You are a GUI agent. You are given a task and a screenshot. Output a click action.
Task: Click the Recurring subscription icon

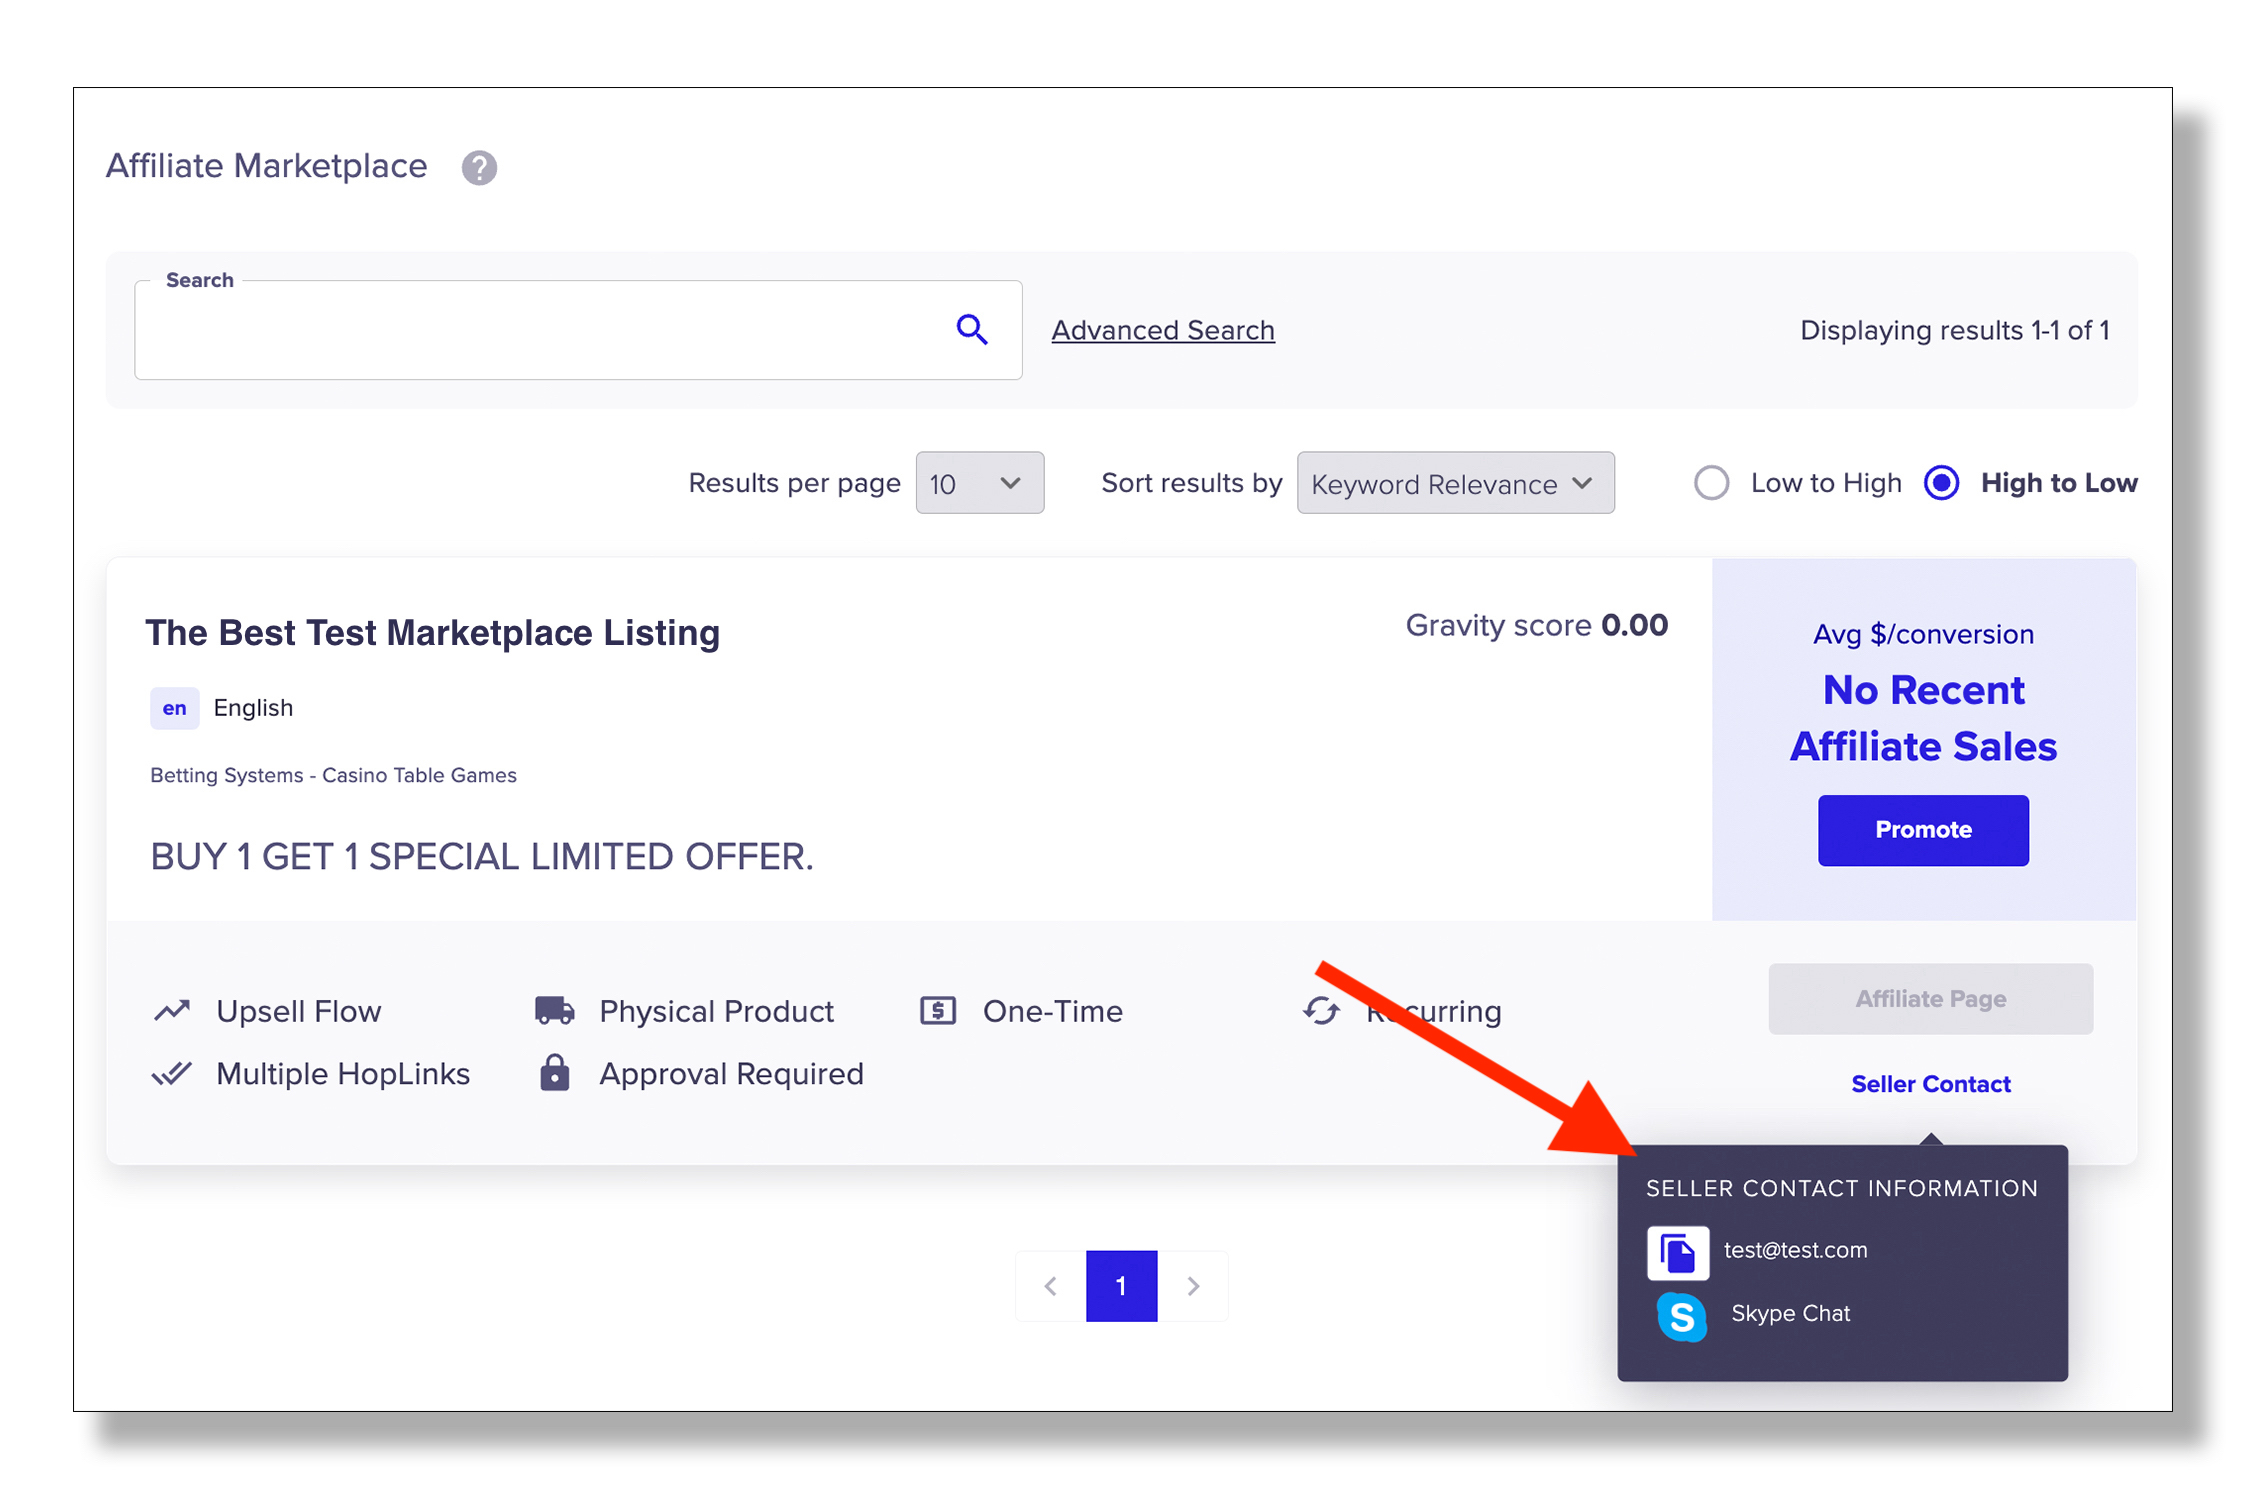click(x=1319, y=1009)
